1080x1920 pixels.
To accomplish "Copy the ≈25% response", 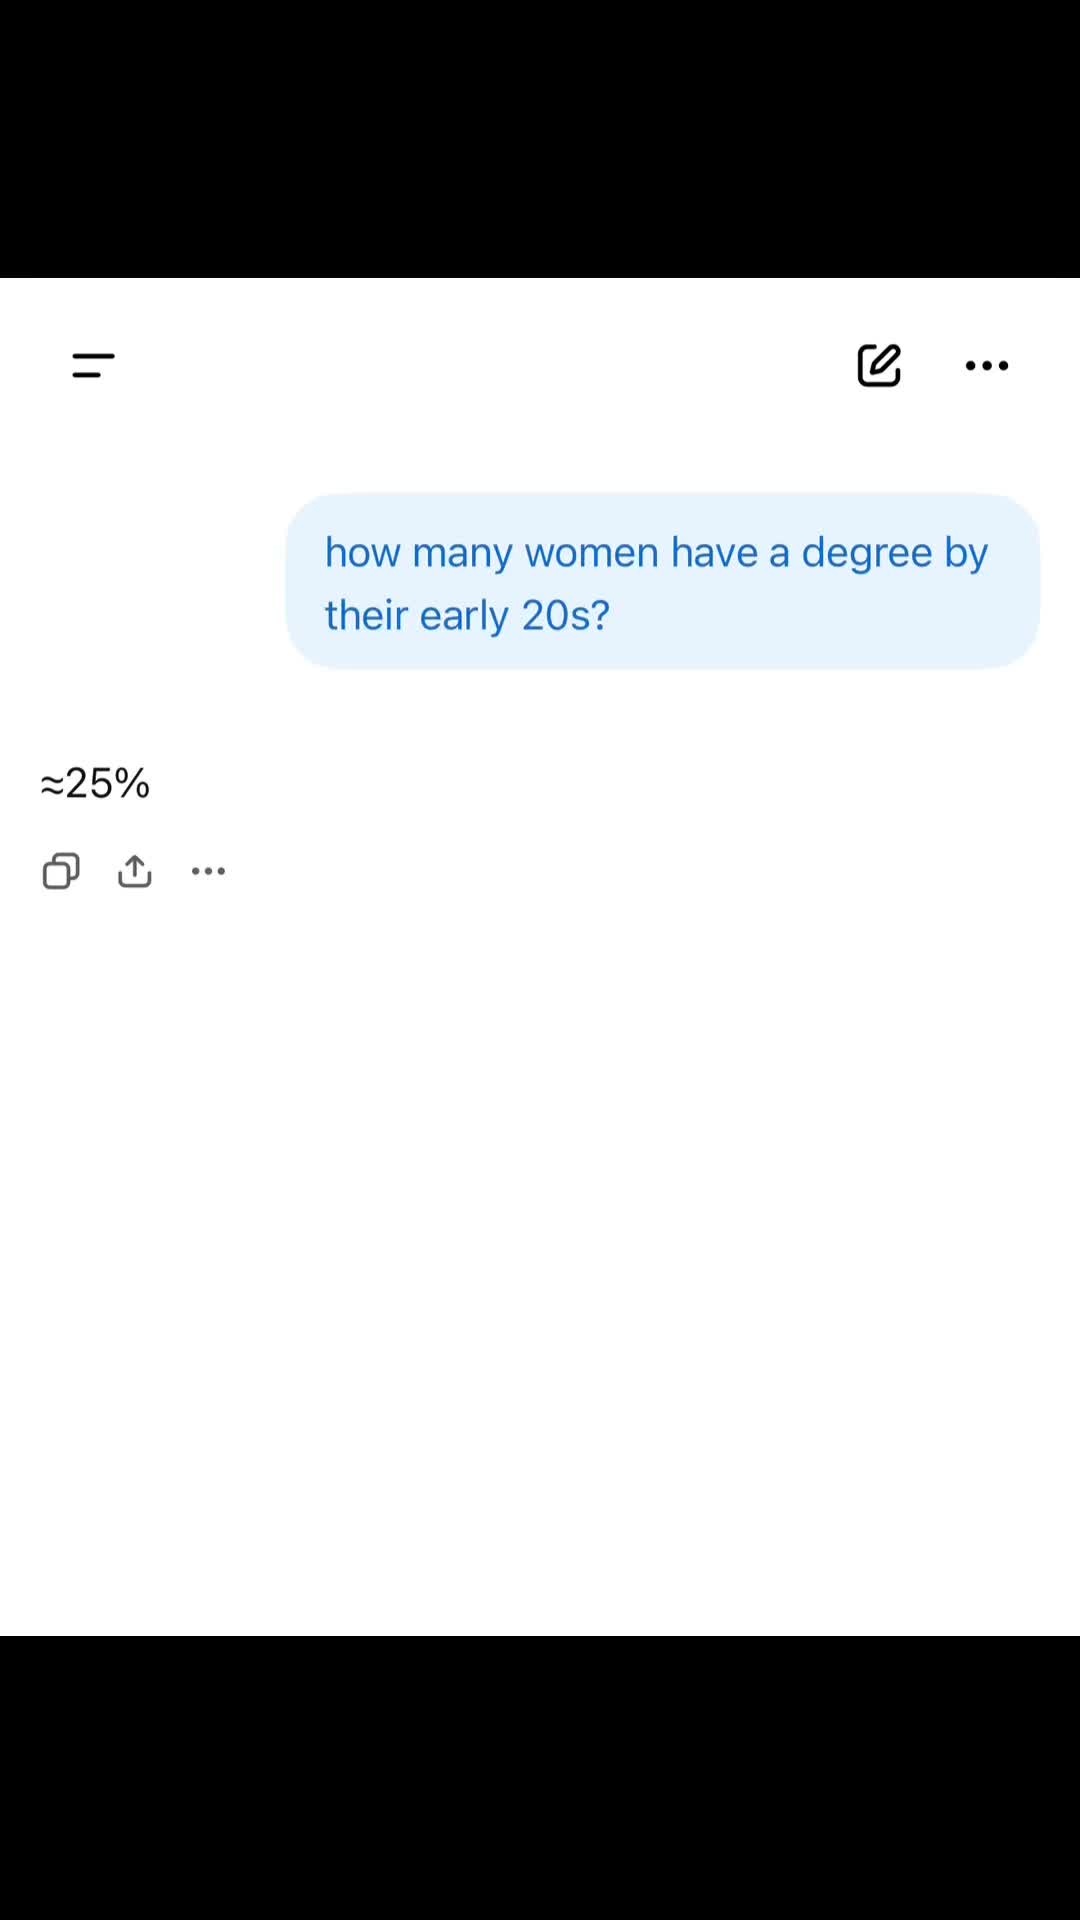I will pos(61,871).
